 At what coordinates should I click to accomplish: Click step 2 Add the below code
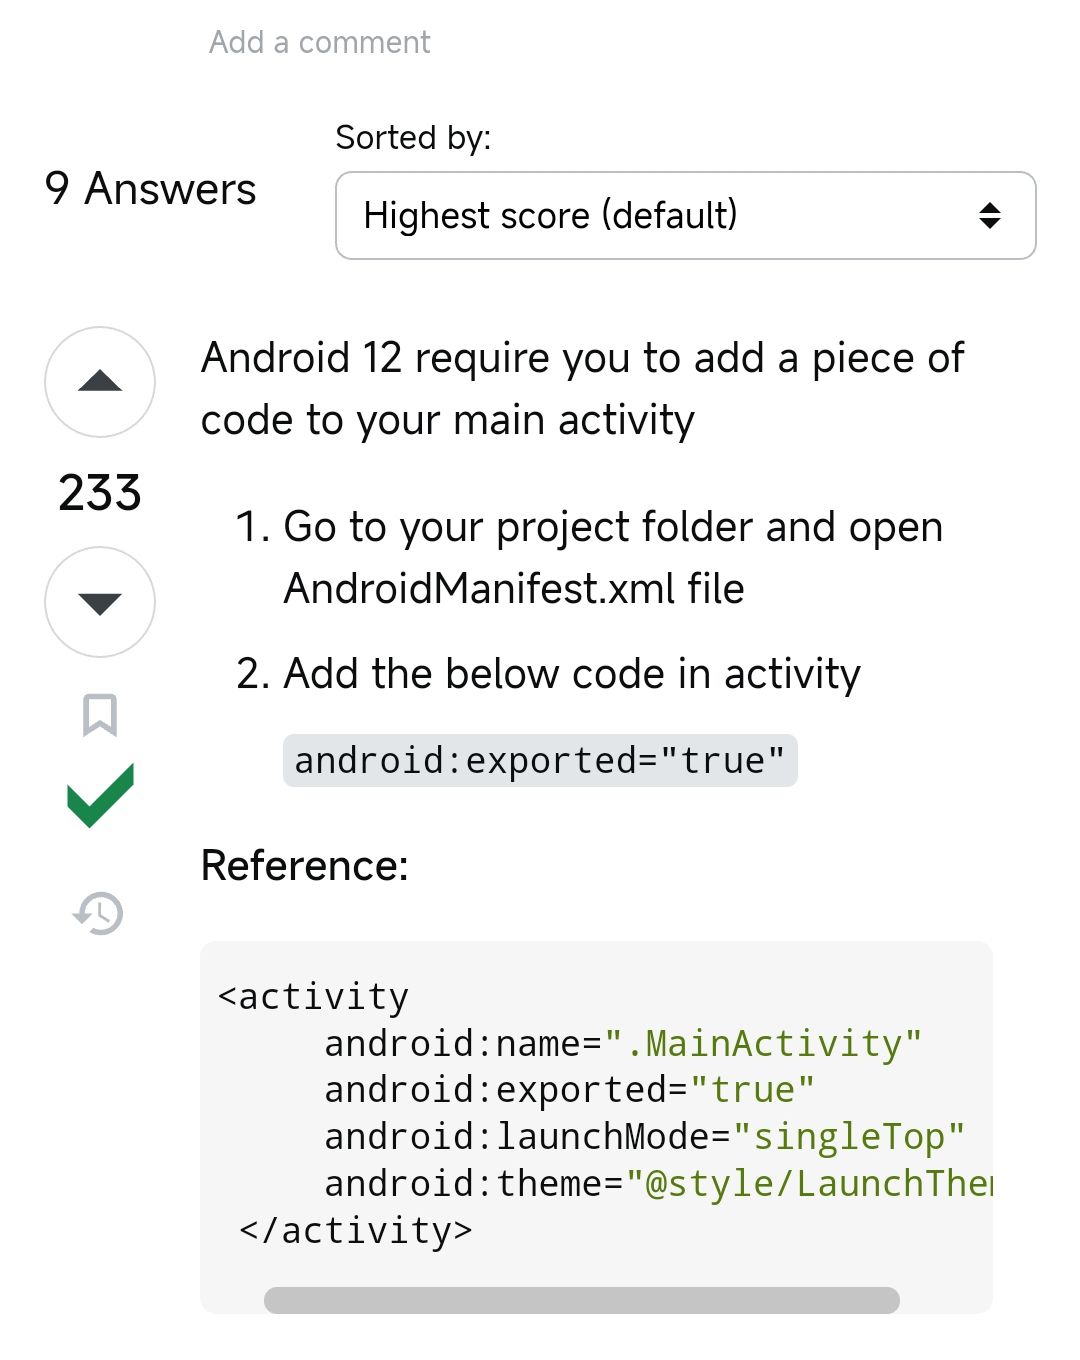571,674
